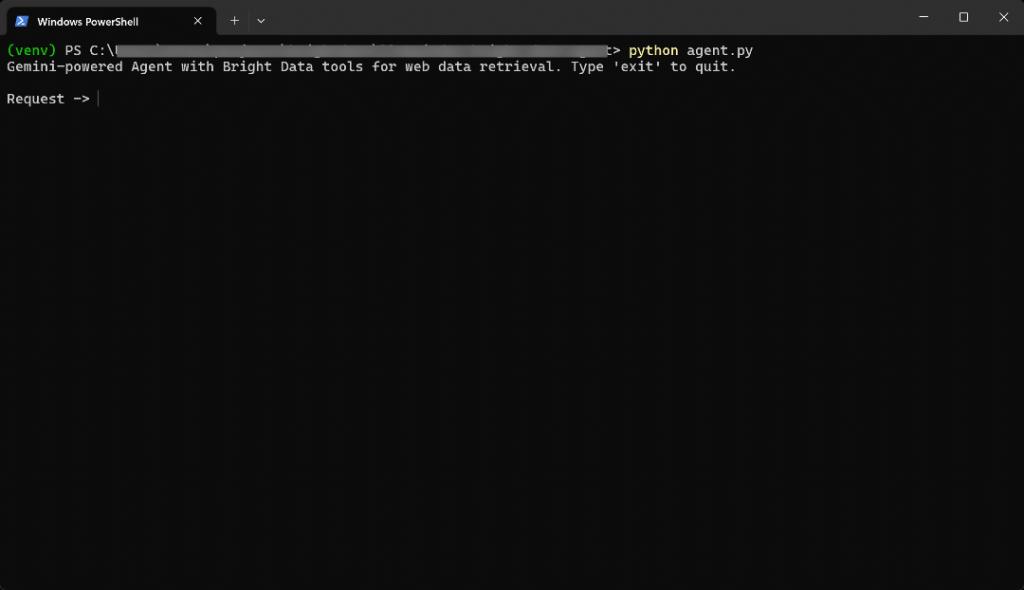Click the arrow symbol after Request

click(82, 98)
